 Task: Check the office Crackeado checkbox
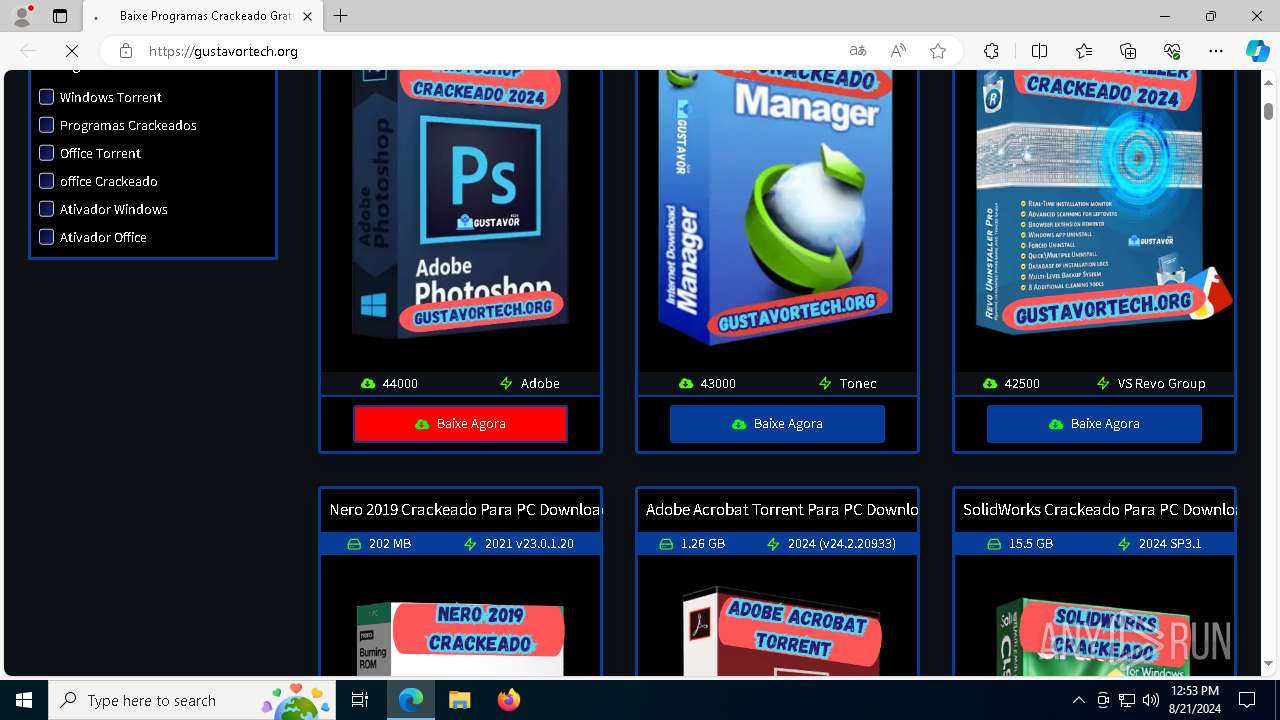[x=46, y=181]
